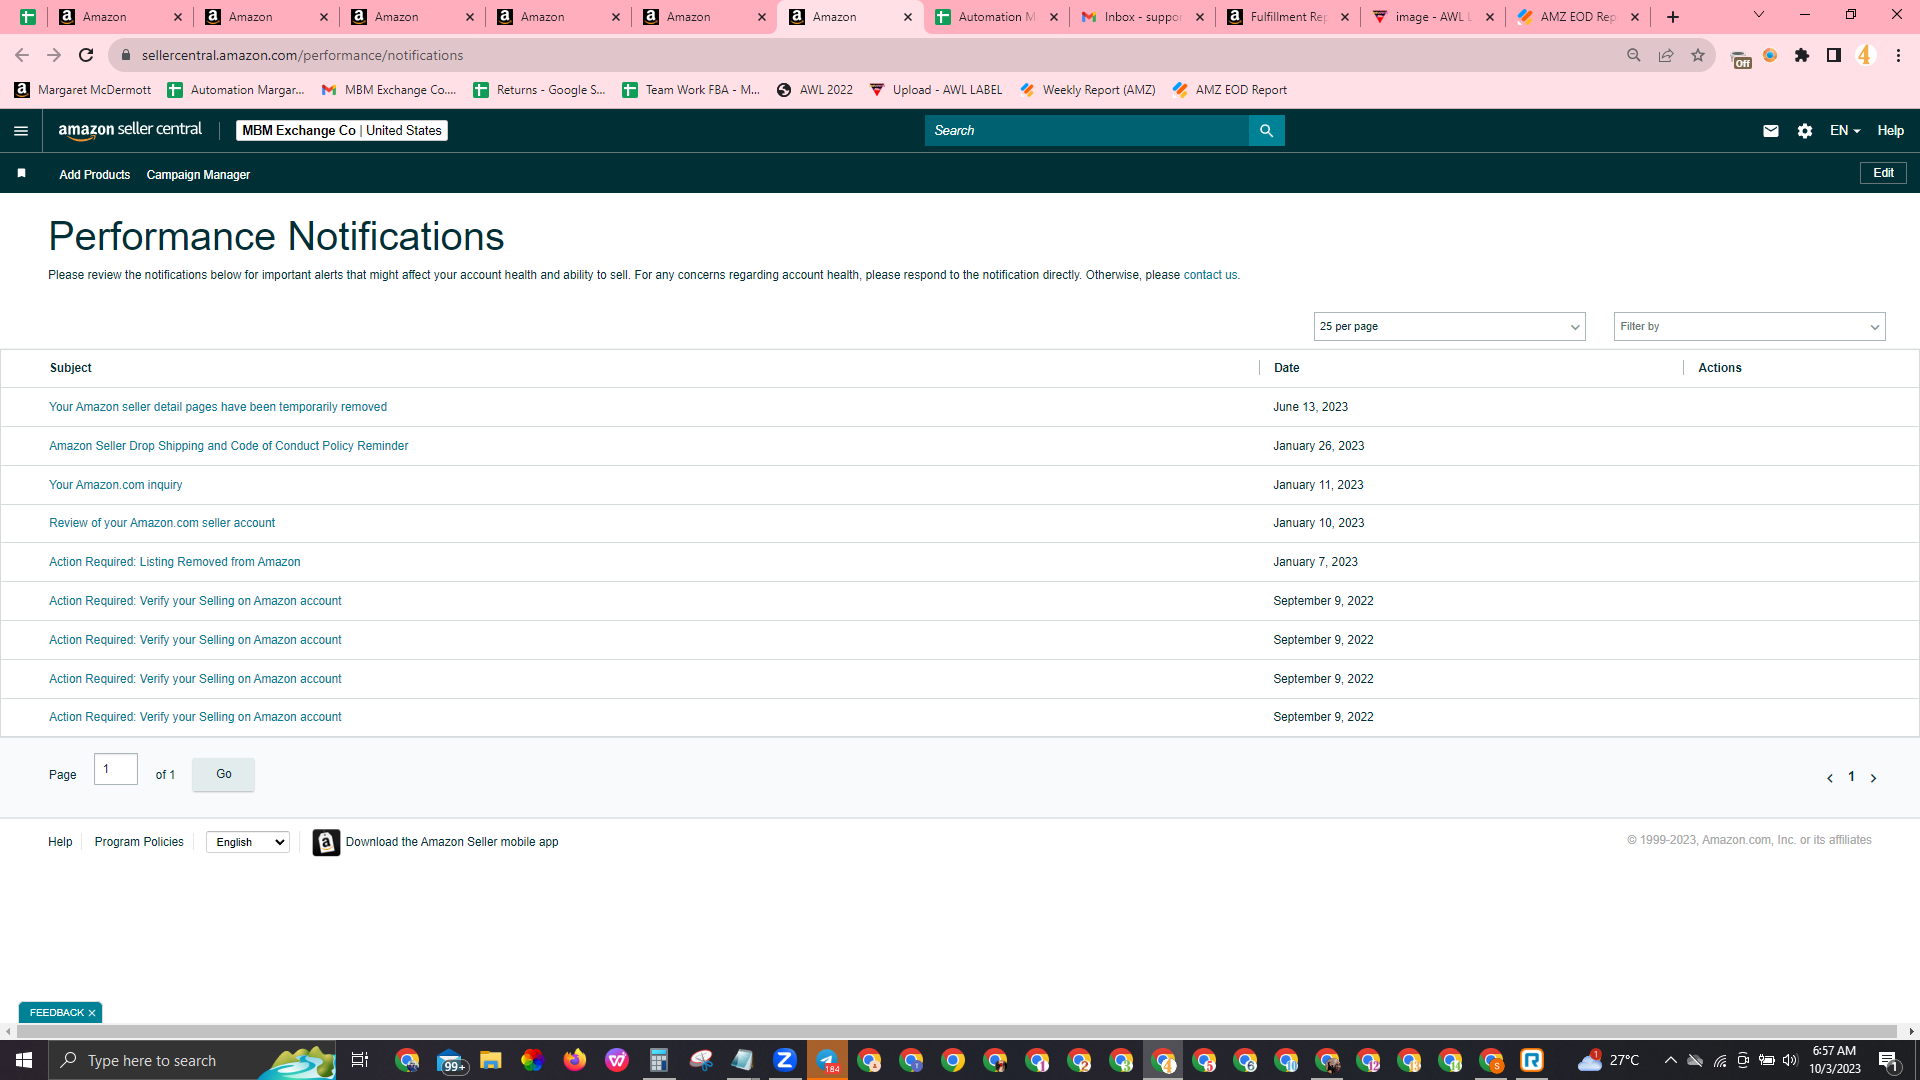Open the AWL 2022 bookmark

(815, 90)
